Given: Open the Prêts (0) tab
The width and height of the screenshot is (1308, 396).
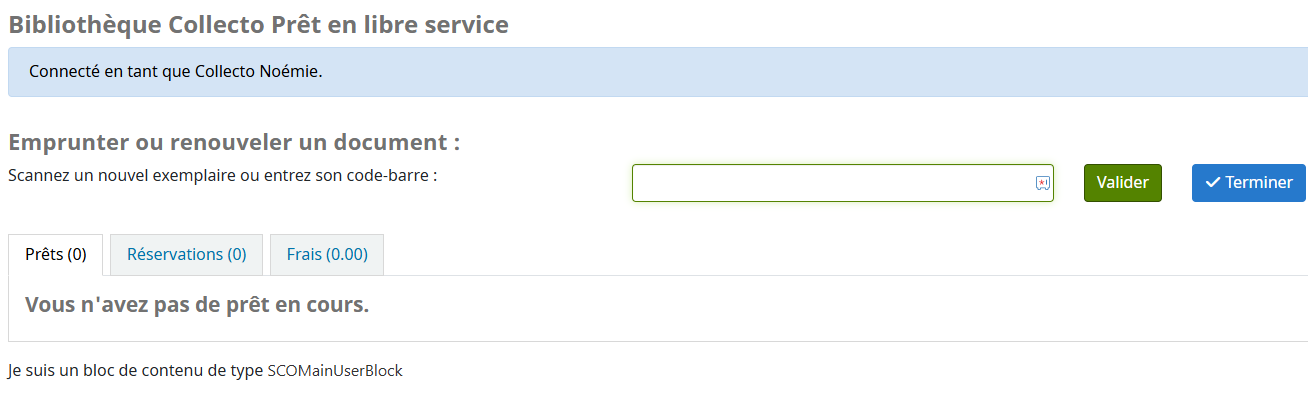Looking at the screenshot, I should 56,255.
